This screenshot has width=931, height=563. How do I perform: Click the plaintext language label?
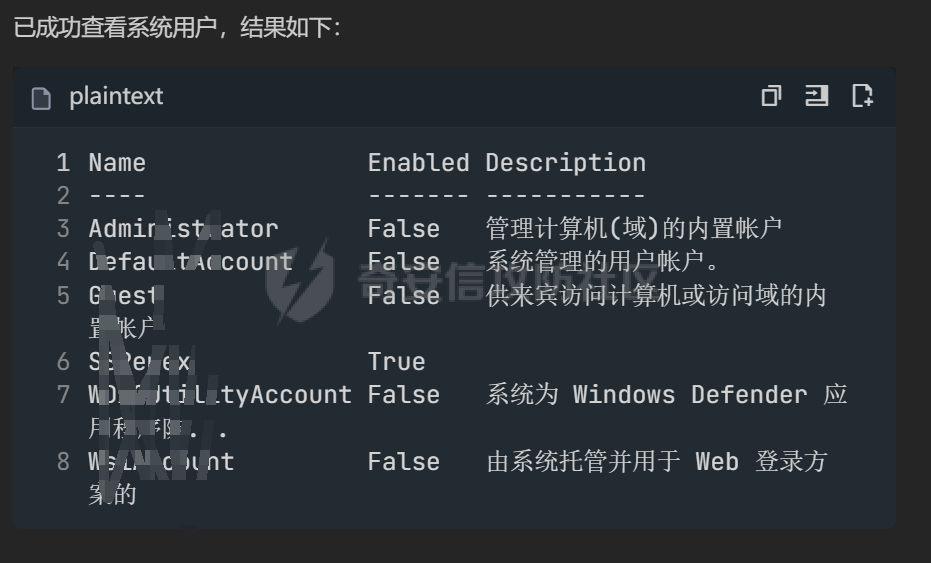pyautogui.click(x=116, y=97)
